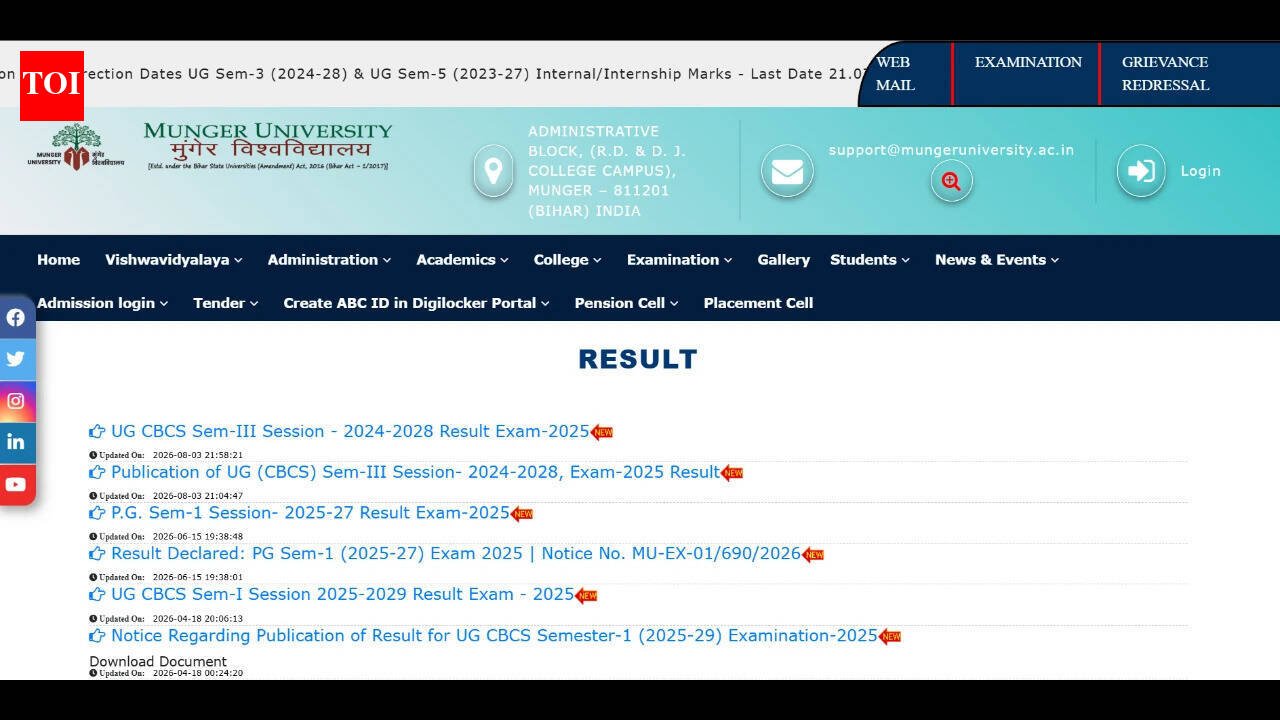Open the Examination nav dropdown
1280x720 pixels.
(x=679, y=259)
